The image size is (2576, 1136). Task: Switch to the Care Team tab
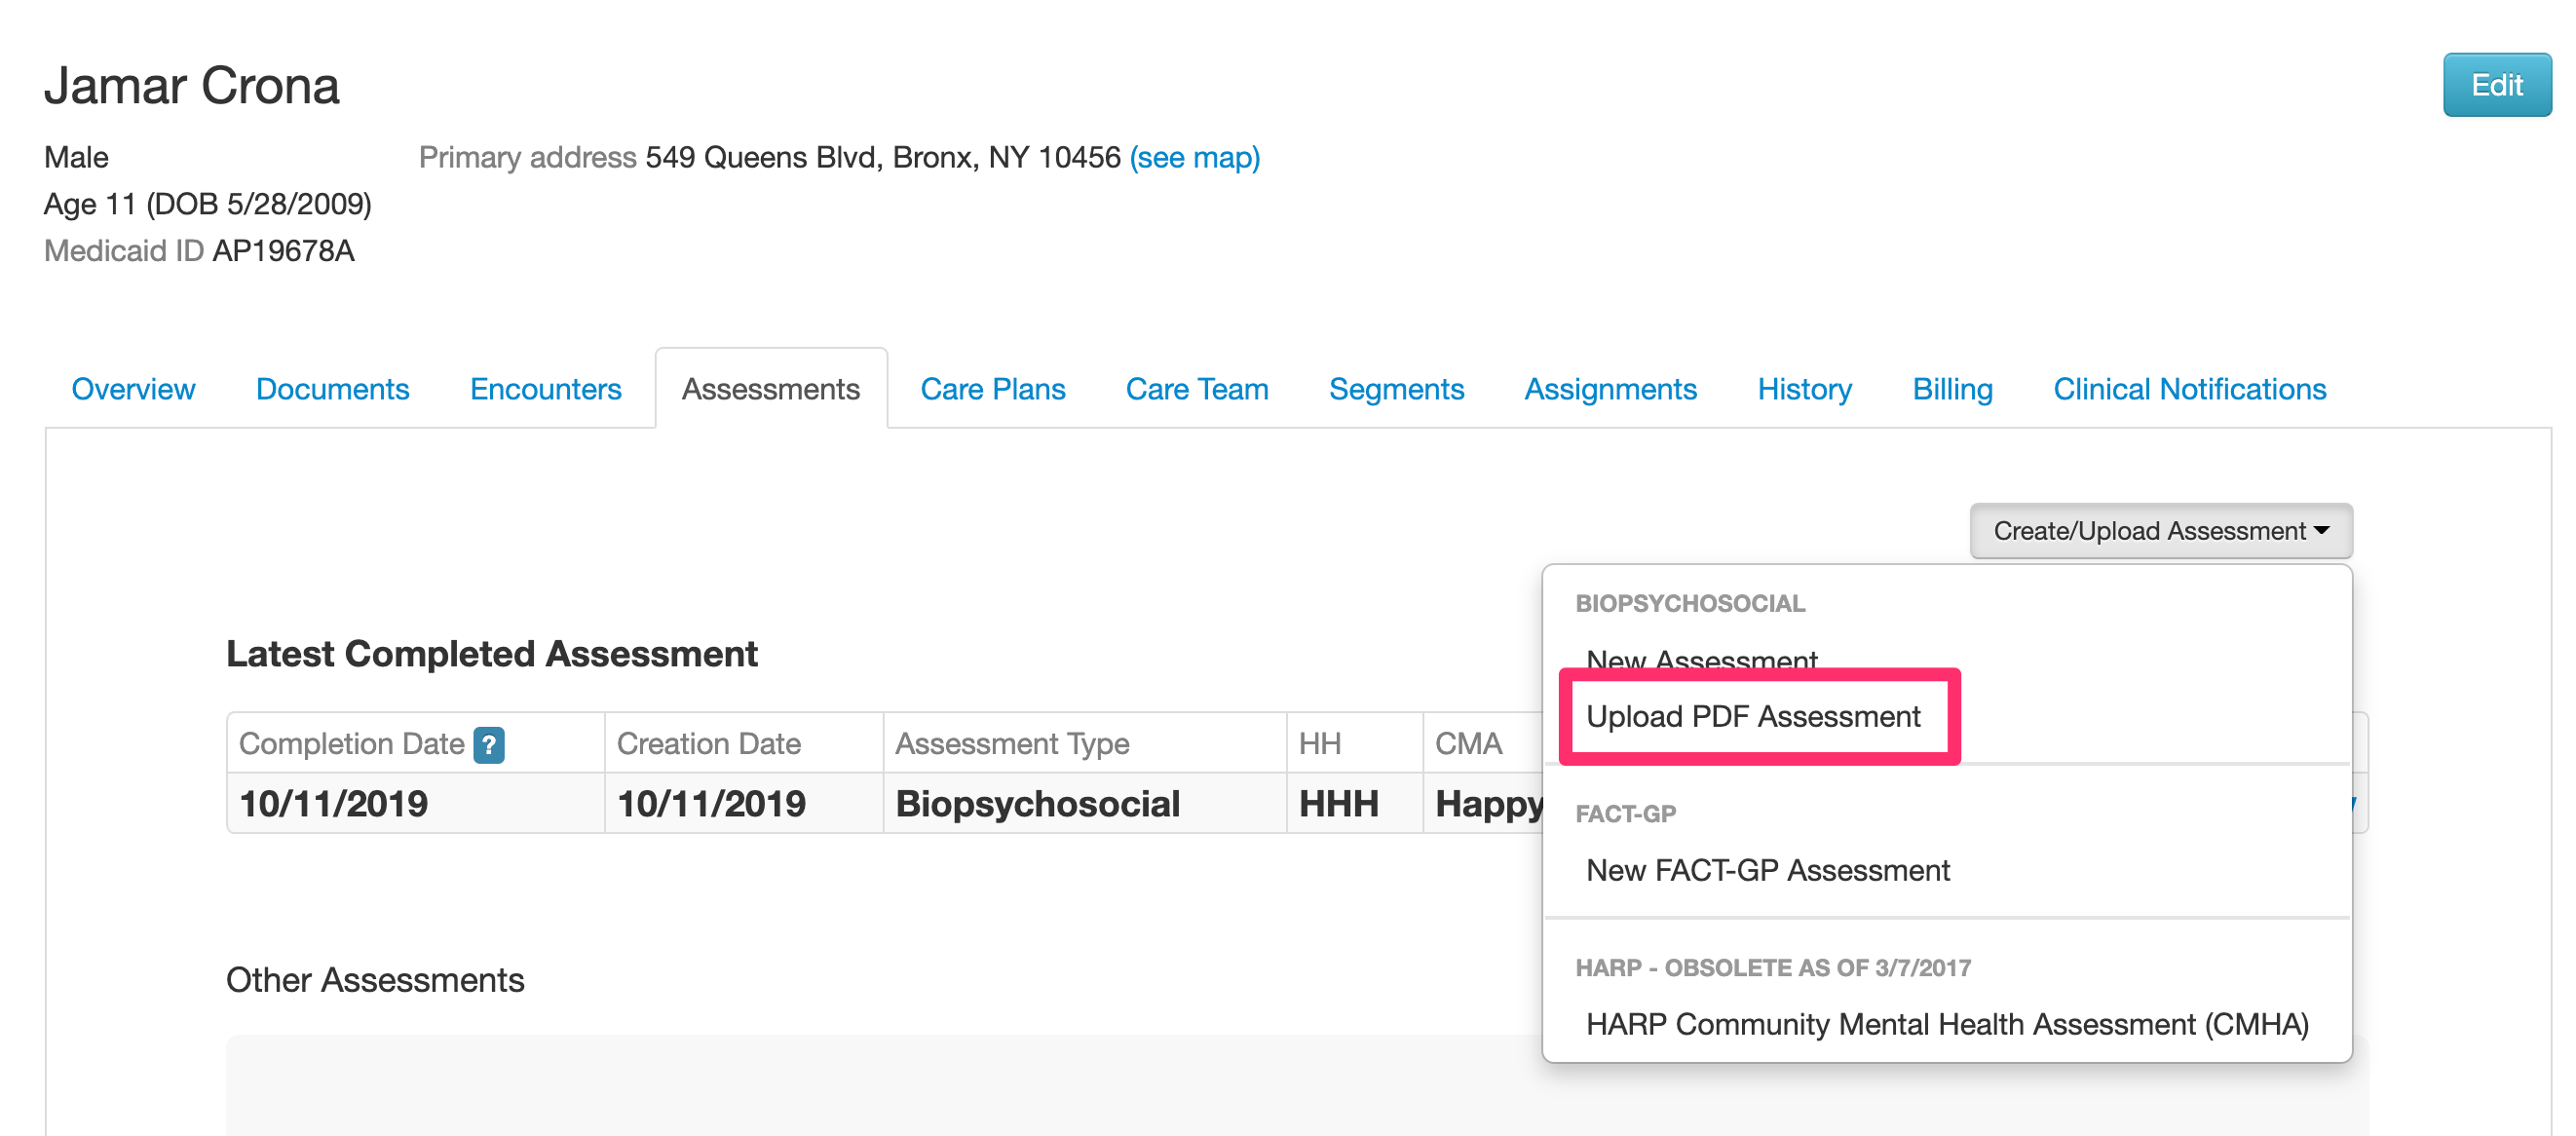coord(1196,389)
